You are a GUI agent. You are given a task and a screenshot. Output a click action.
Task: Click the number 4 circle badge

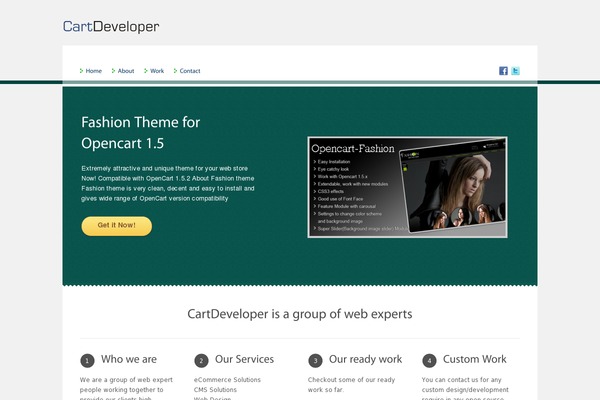tap(429, 361)
